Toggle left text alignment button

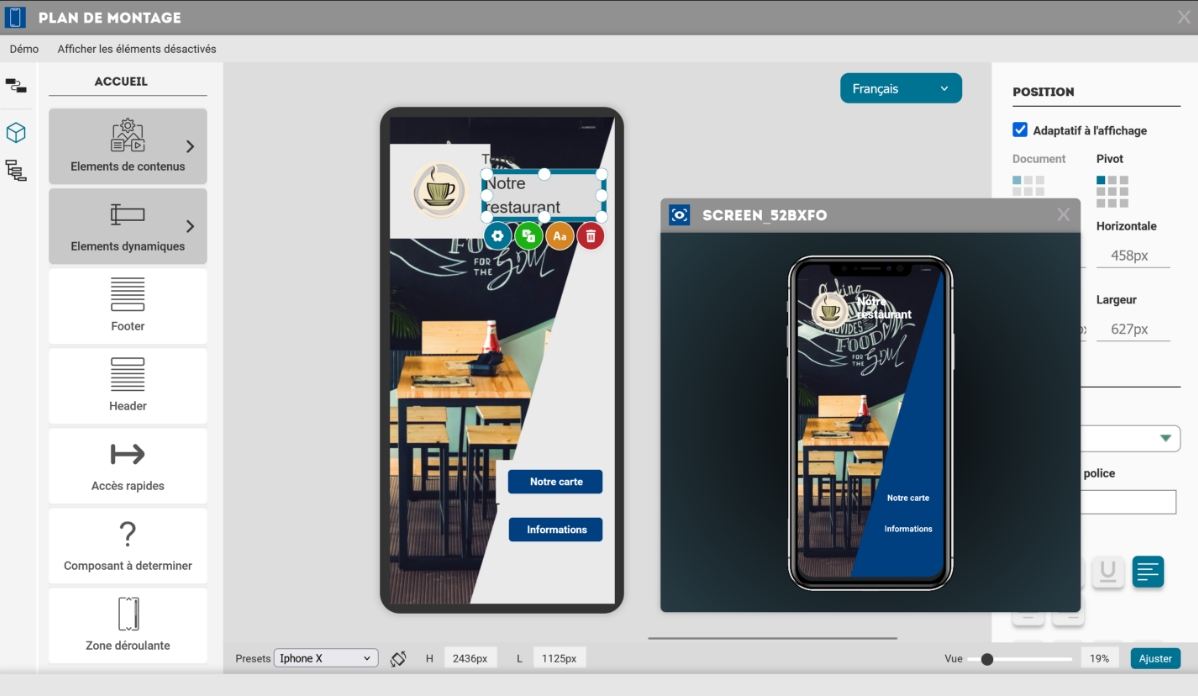1148,571
